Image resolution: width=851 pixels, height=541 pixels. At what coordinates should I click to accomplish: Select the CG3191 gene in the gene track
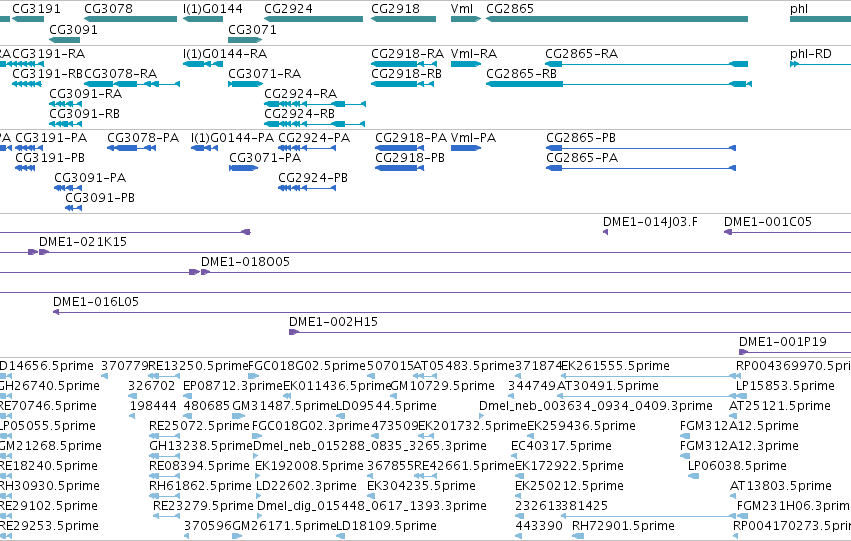tap(28, 19)
